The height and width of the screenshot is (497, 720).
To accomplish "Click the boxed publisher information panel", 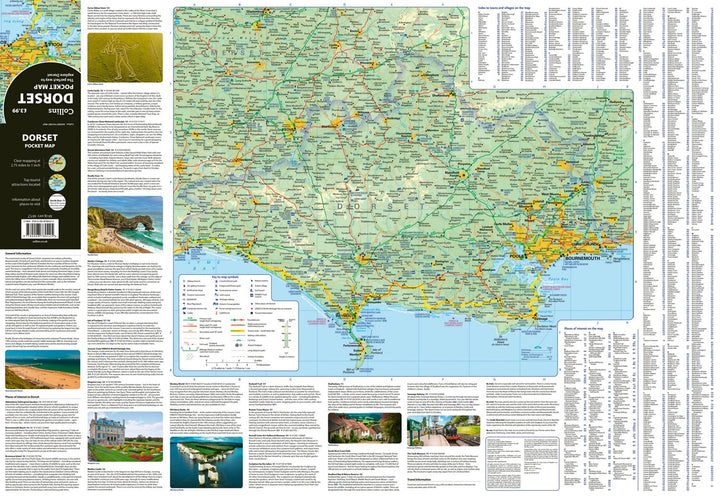I will tap(523, 463).
